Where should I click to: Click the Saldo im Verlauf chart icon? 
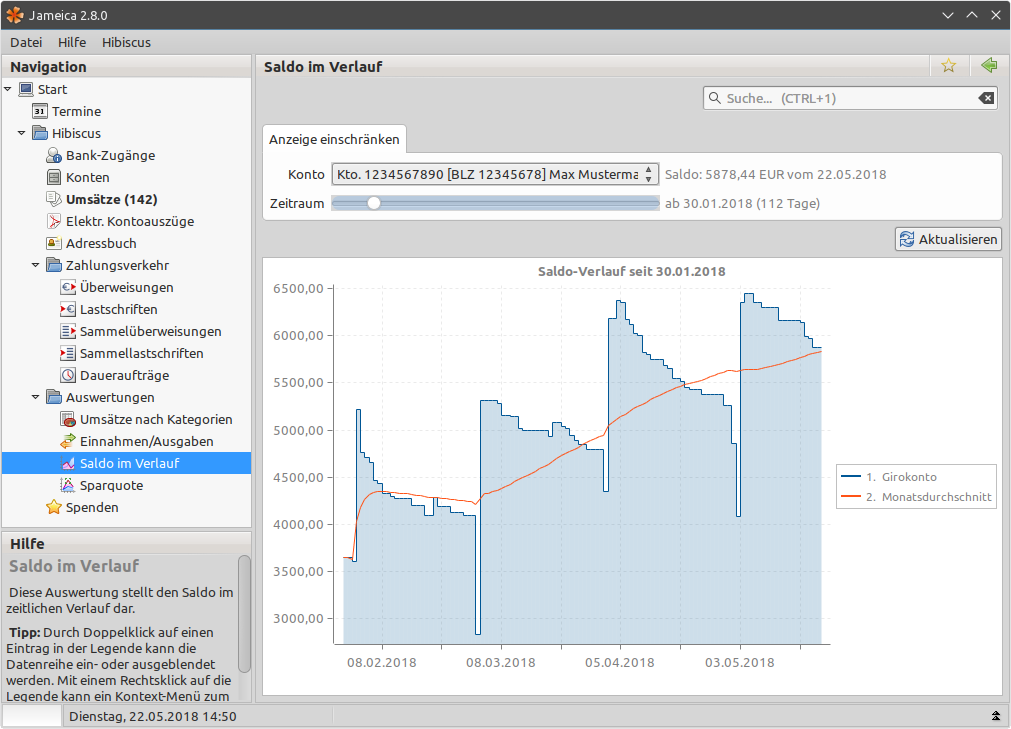point(68,463)
